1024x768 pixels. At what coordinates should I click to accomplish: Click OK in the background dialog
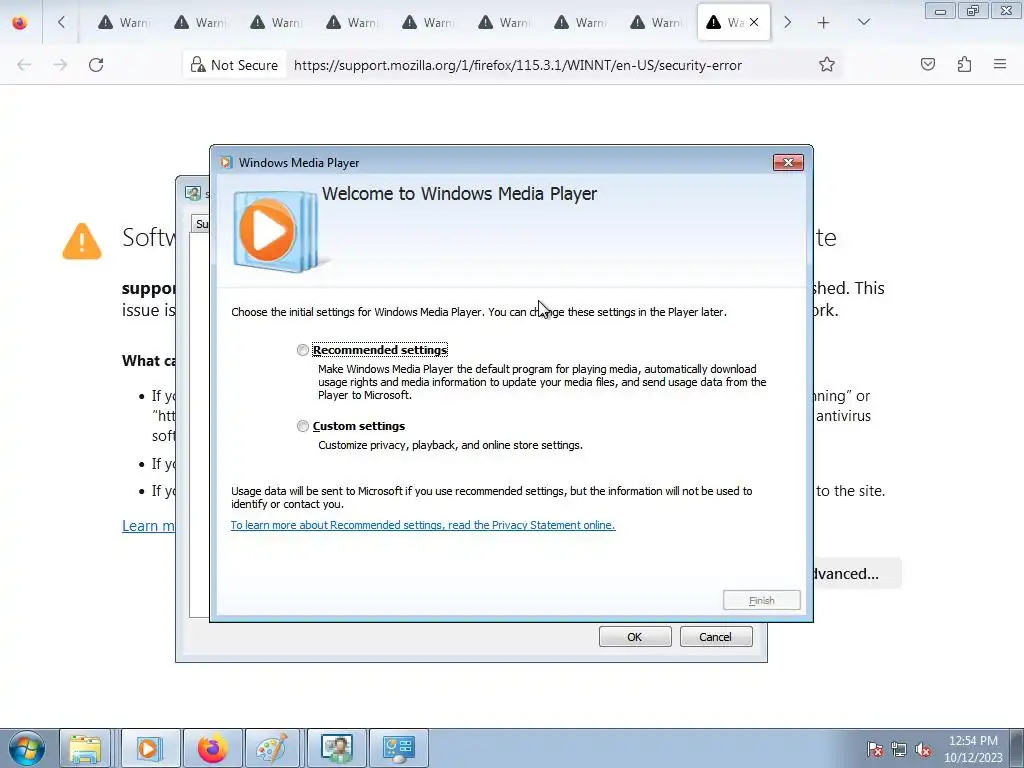(635, 637)
